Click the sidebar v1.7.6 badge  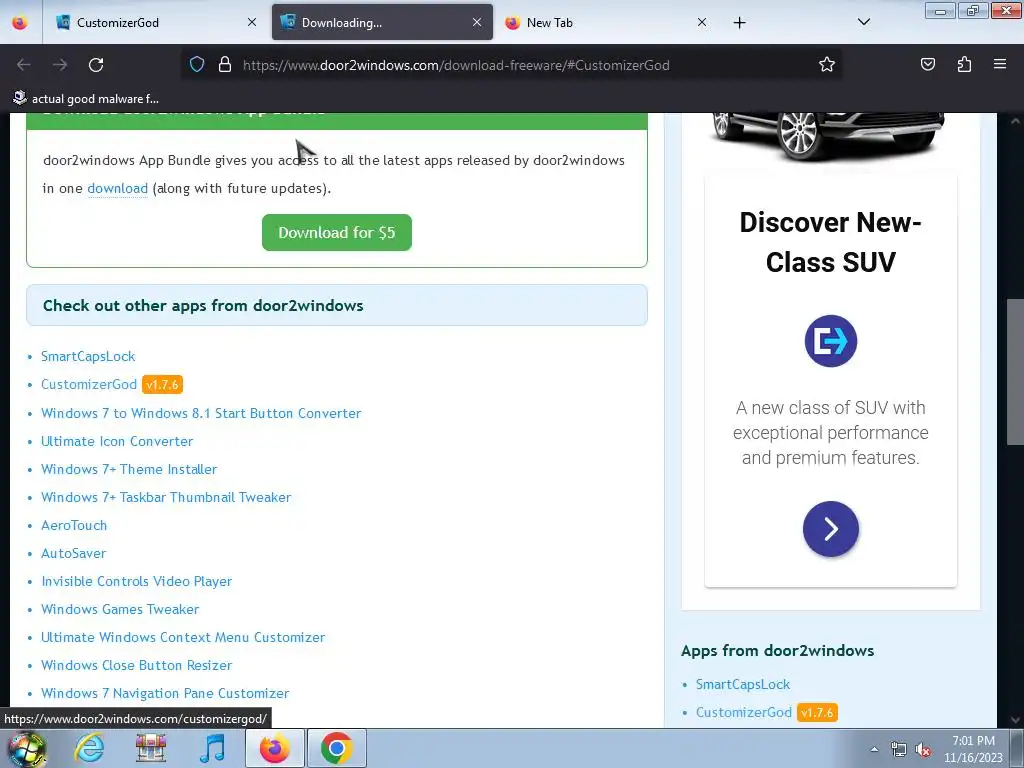pos(817,712)
